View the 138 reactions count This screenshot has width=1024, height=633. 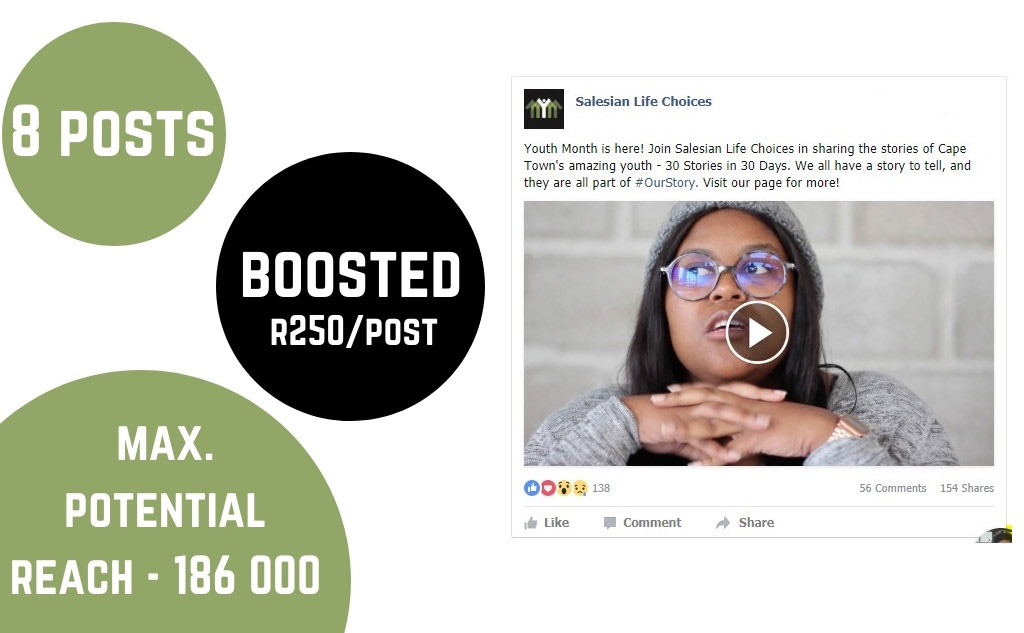(x=601, y=488)
